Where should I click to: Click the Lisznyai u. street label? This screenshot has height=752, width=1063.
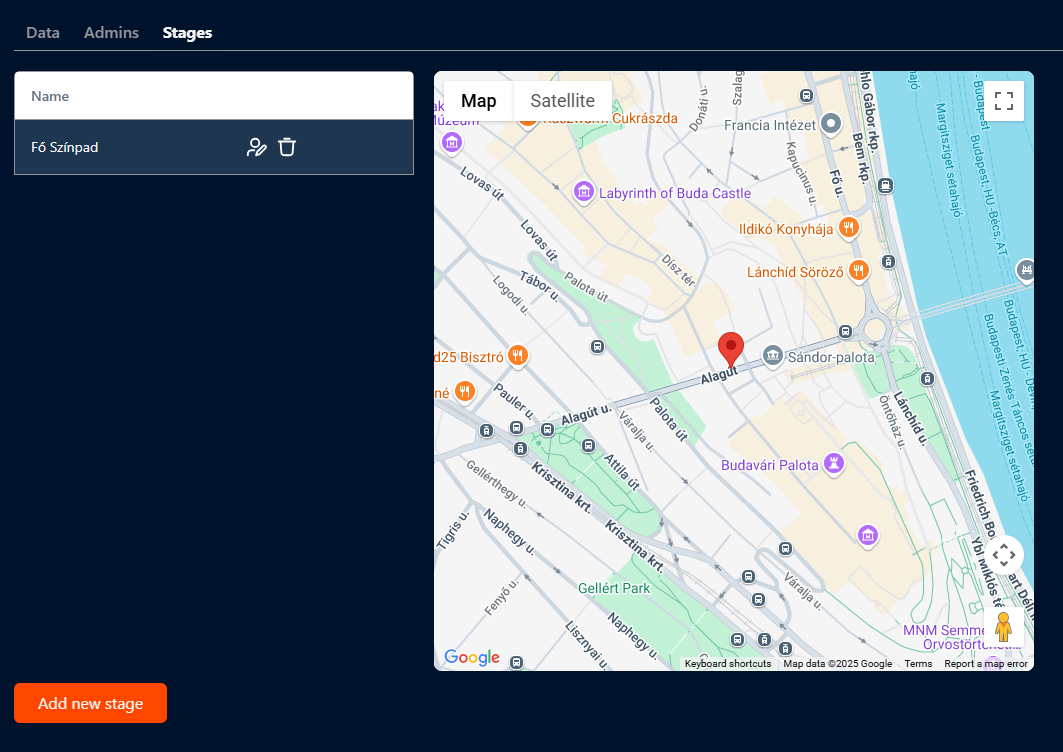tap(587, 645)
